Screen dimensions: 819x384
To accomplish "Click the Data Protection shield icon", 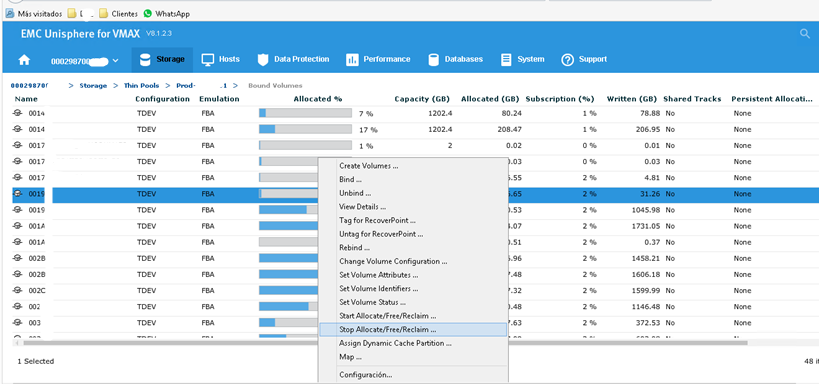I will [x=263, y=60].
